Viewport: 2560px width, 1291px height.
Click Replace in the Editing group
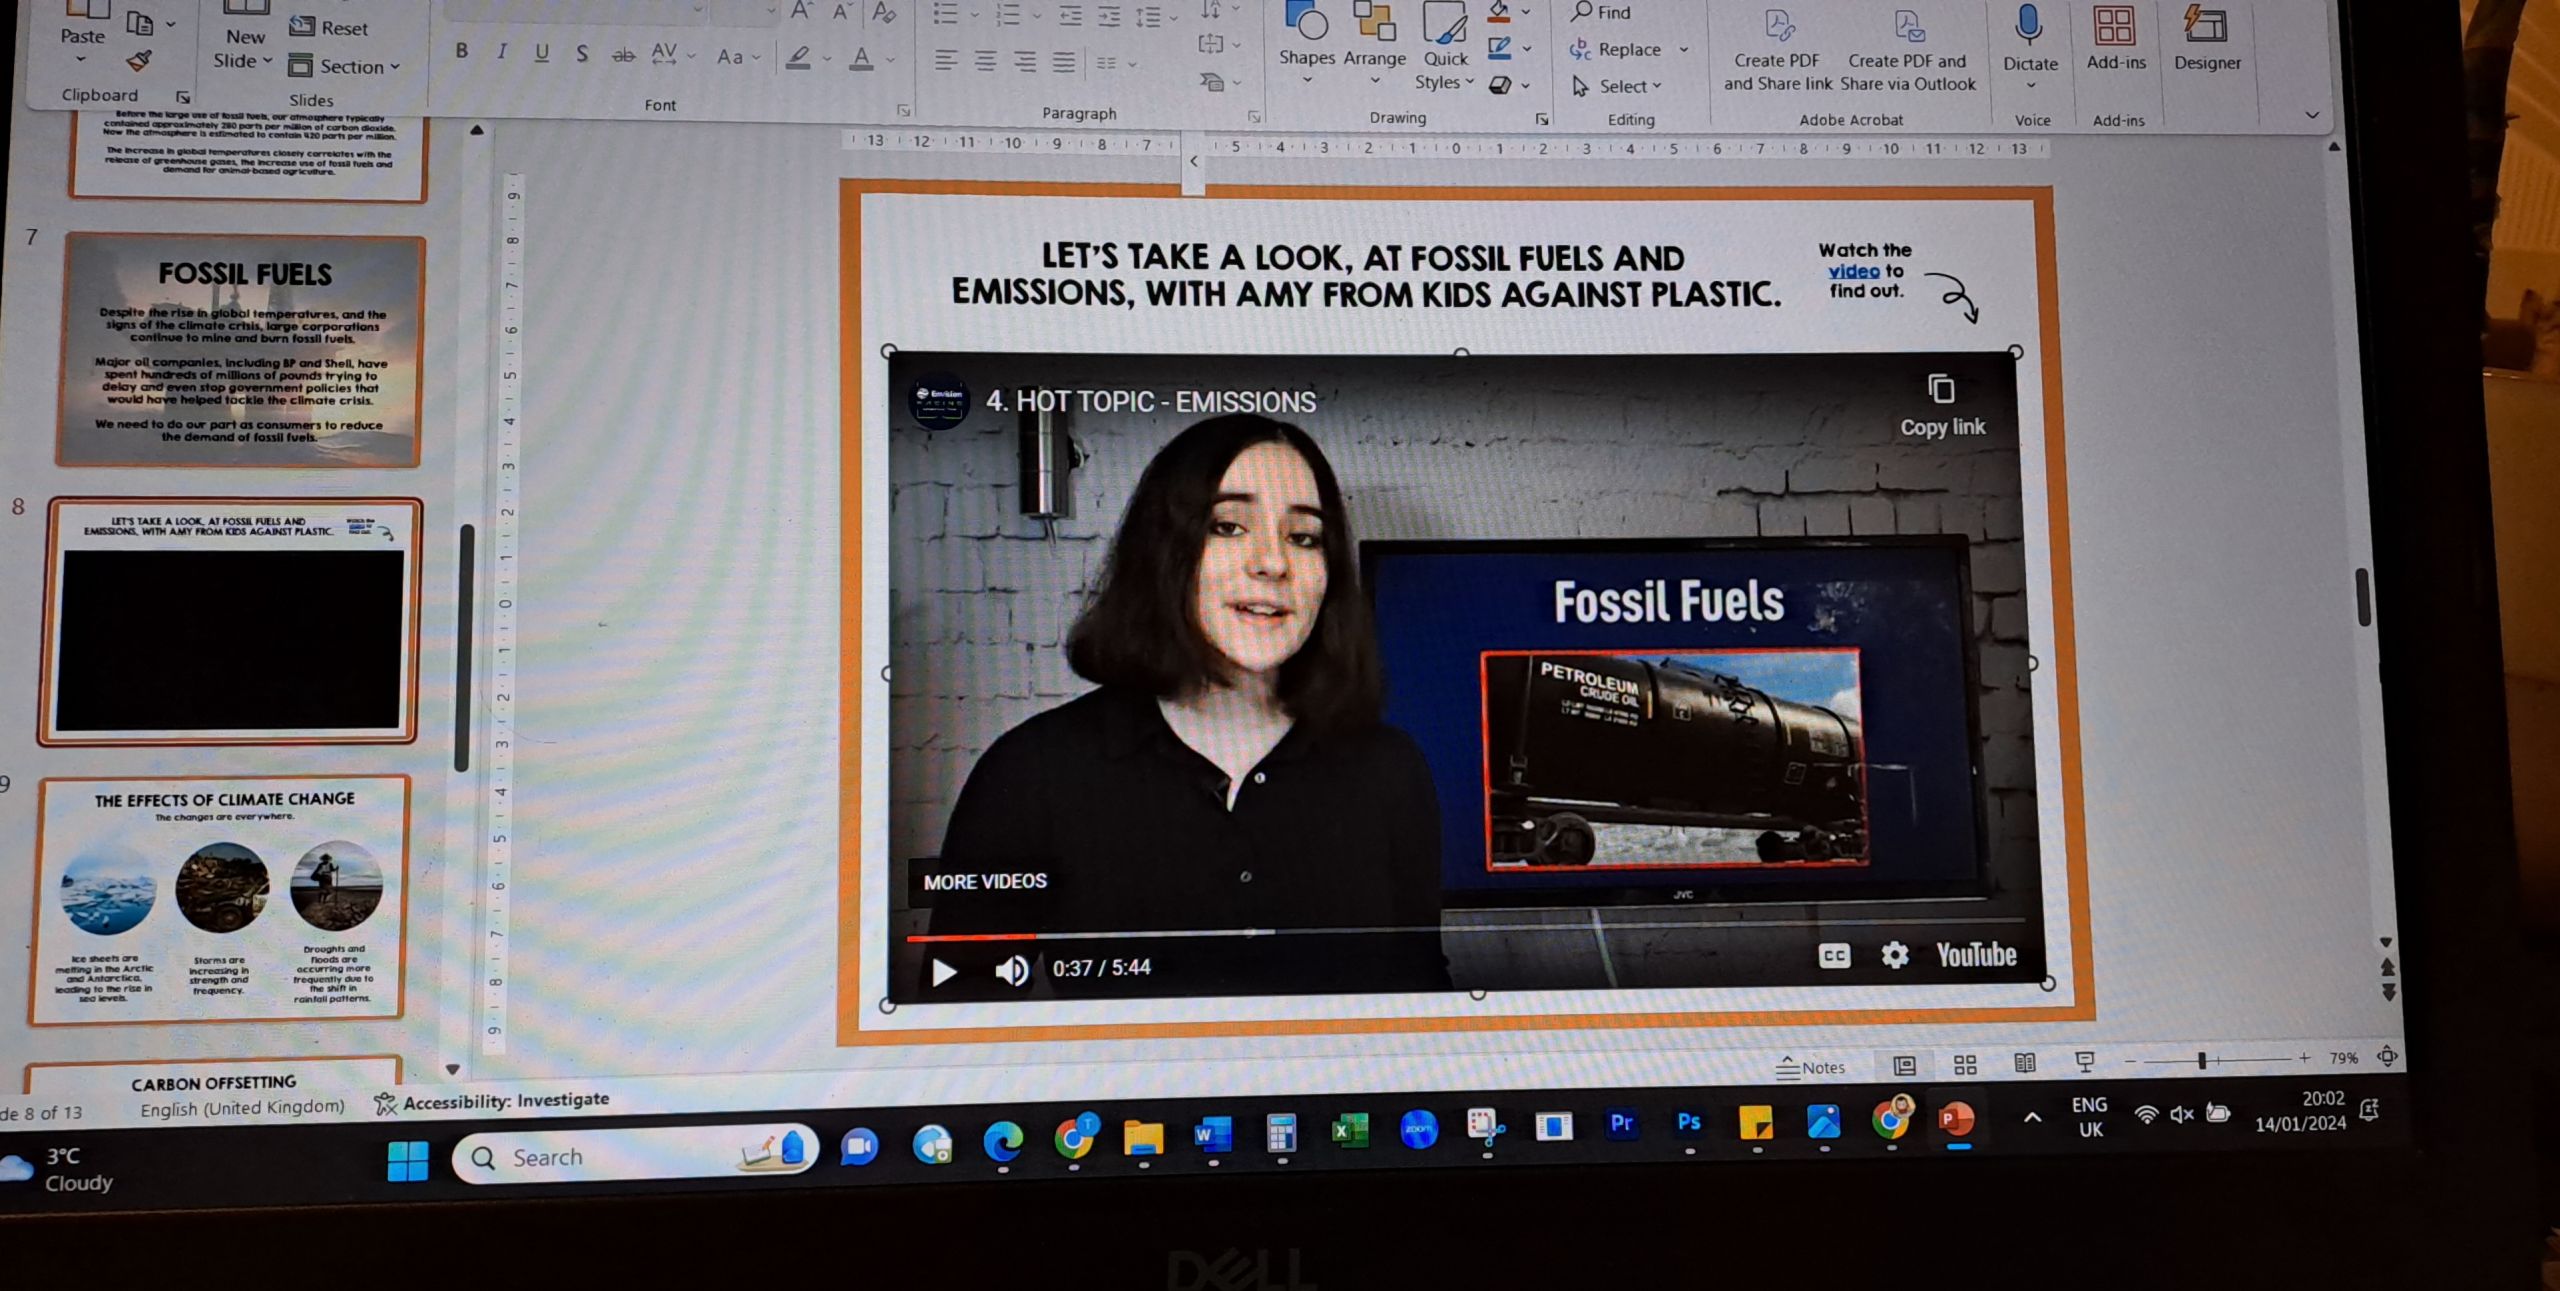point(1616,49)
